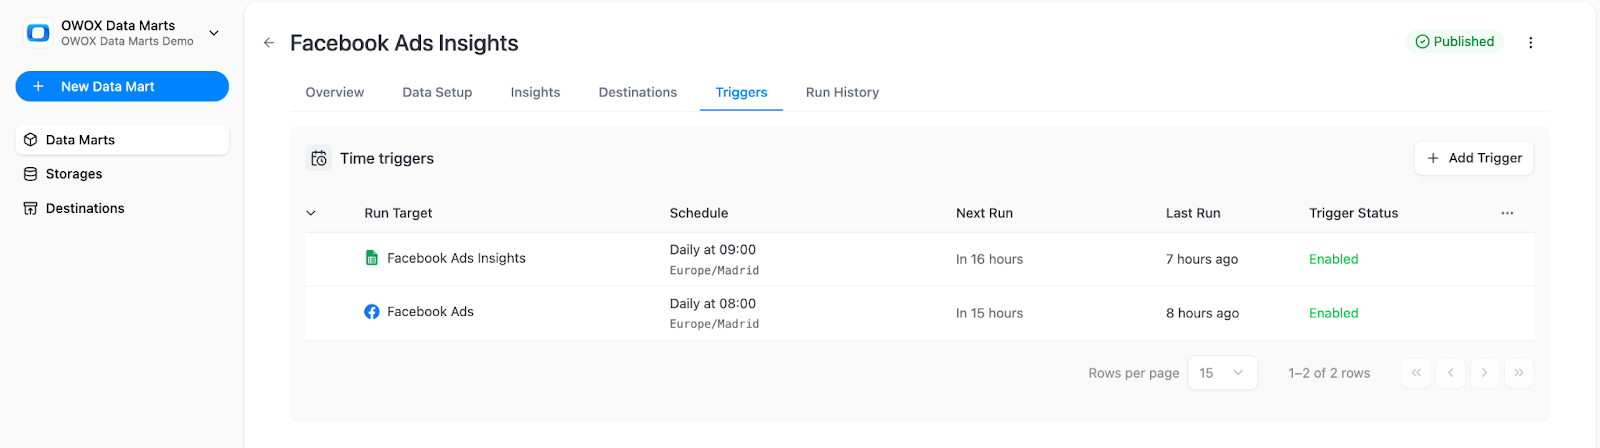This screenshot has height=448, width=1600.
Task: Switch to the Run History tab
Action: (x=842, y=92)
